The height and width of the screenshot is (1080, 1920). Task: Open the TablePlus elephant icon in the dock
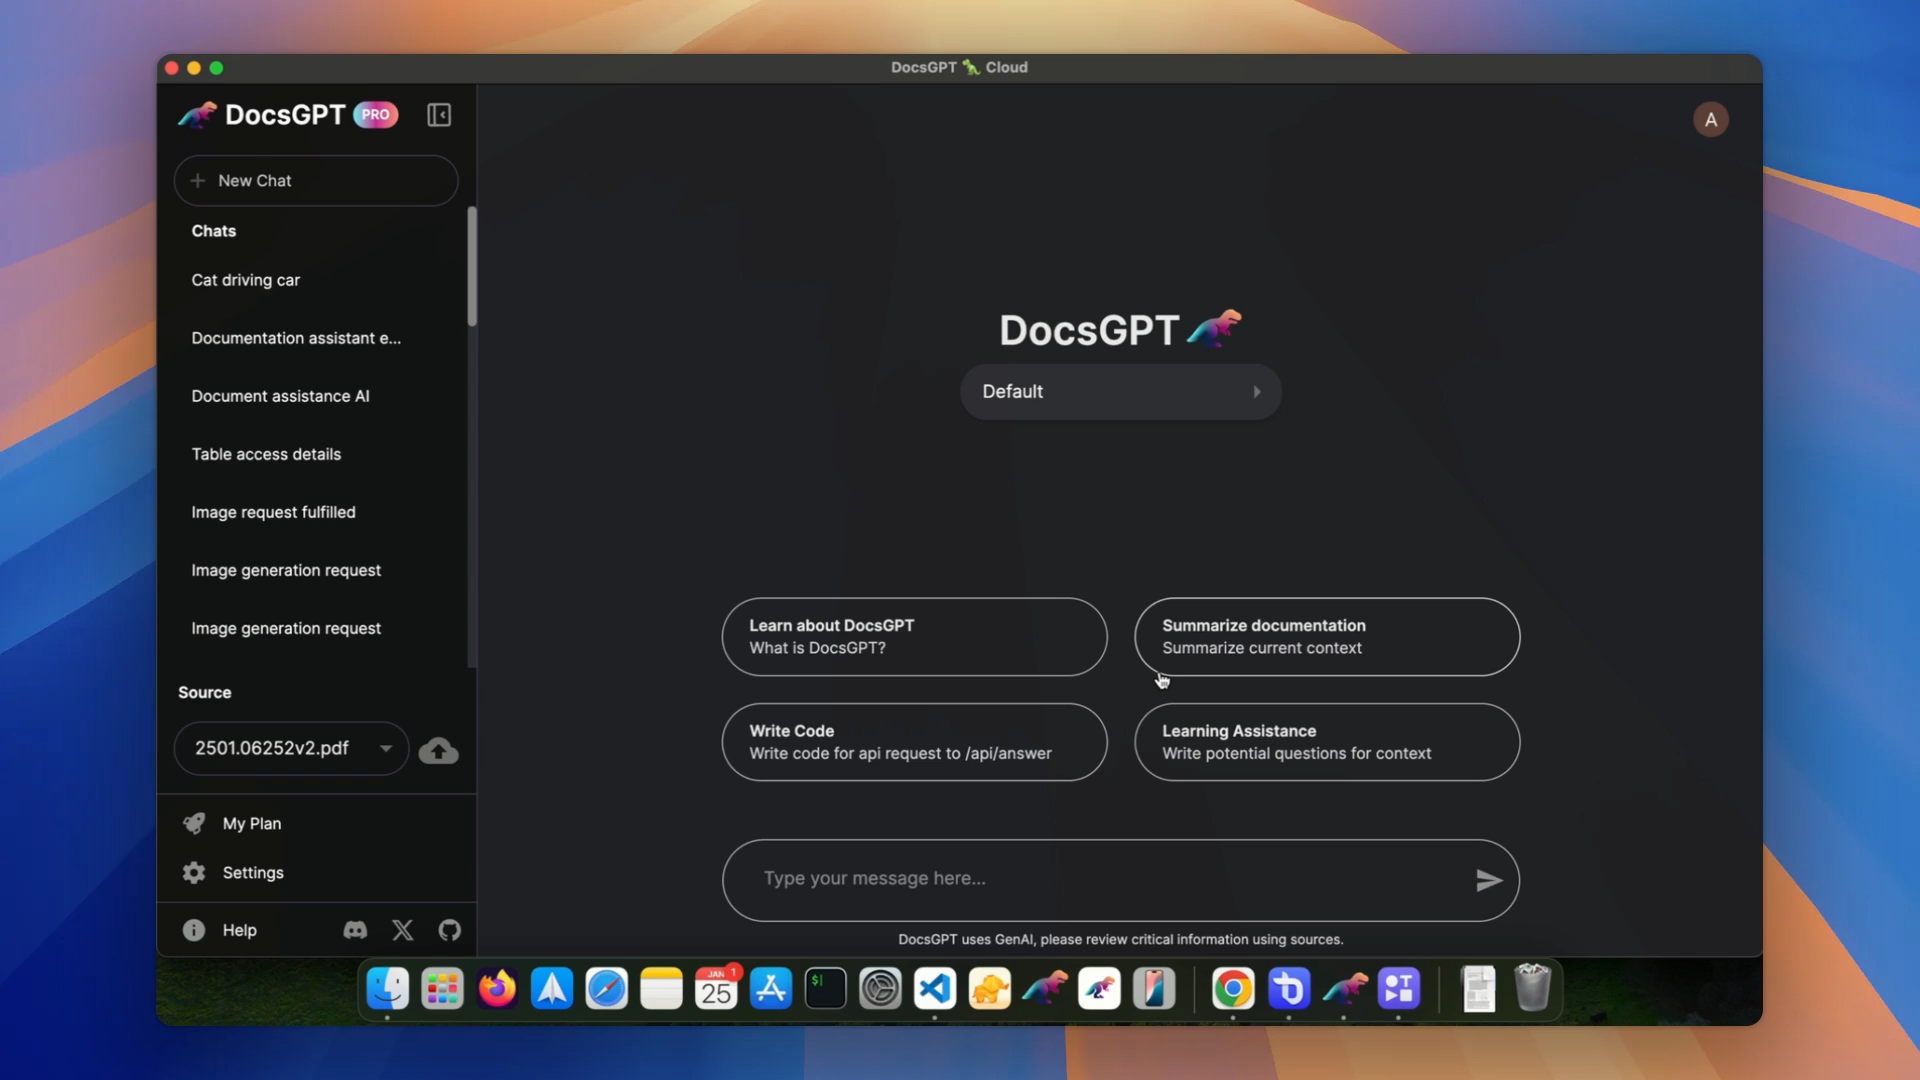(x=990, y=989)
